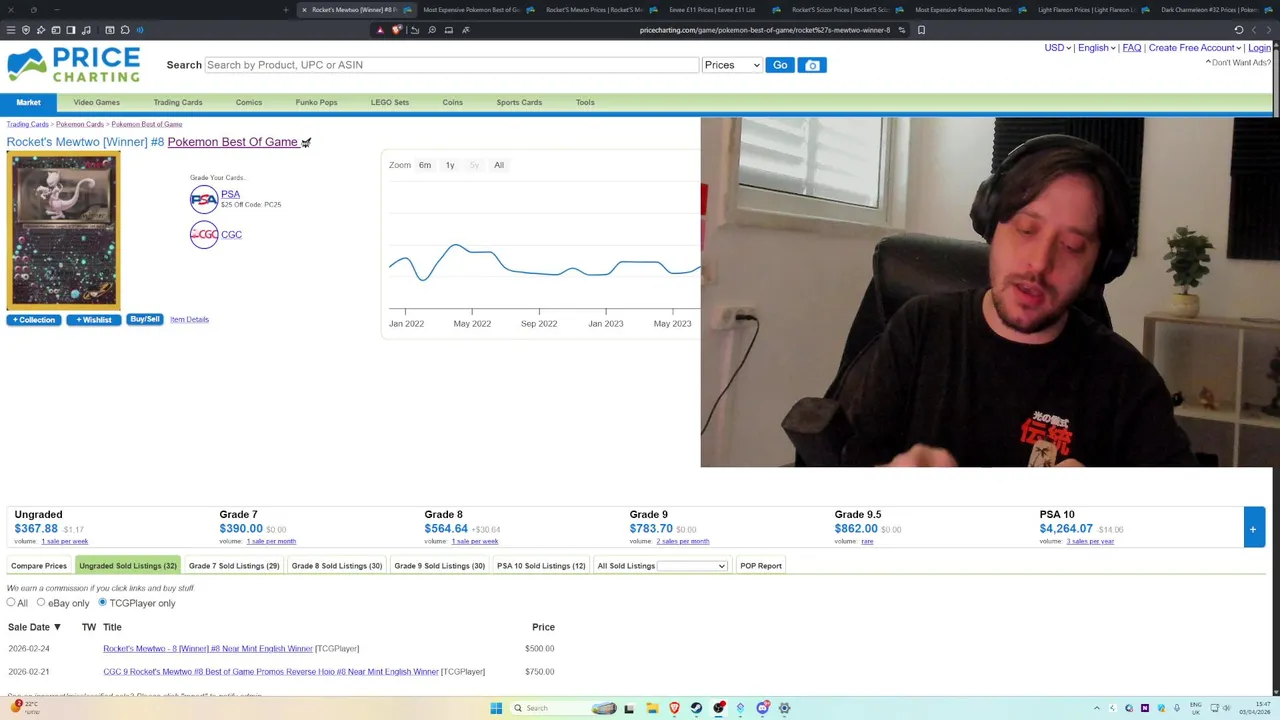Click the Windows Start button
Screen dimensions: 1280x720
click(x=496, y=708)
